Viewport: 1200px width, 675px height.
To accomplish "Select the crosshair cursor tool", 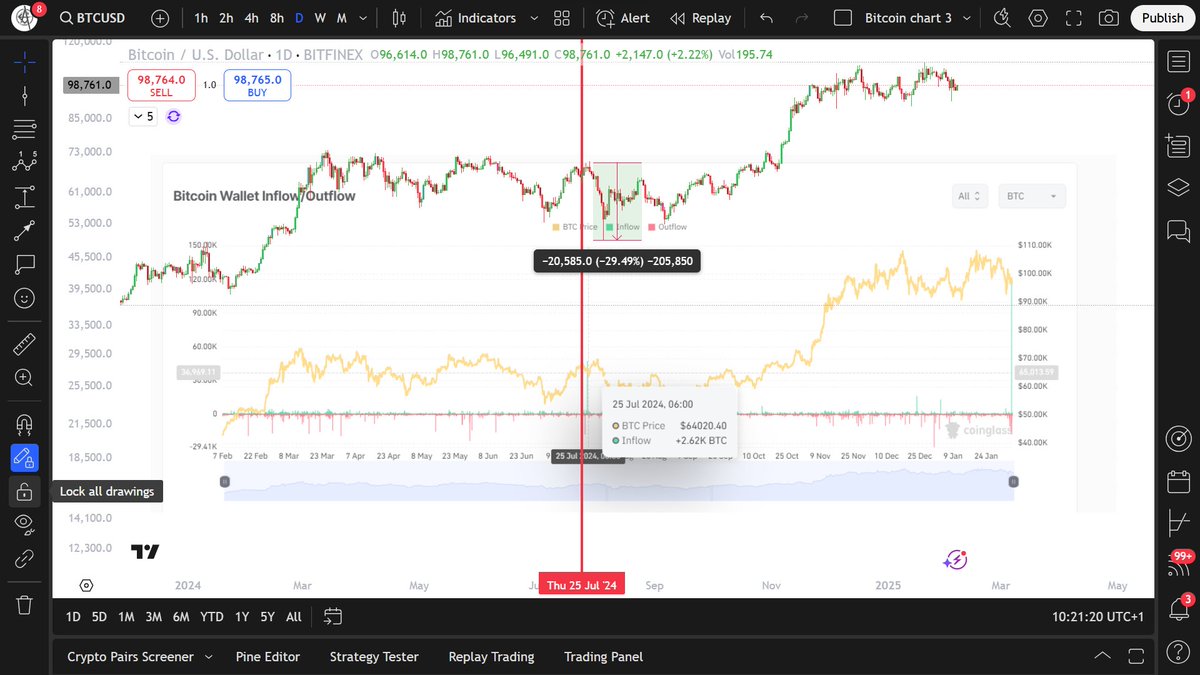I will [24, 60].
